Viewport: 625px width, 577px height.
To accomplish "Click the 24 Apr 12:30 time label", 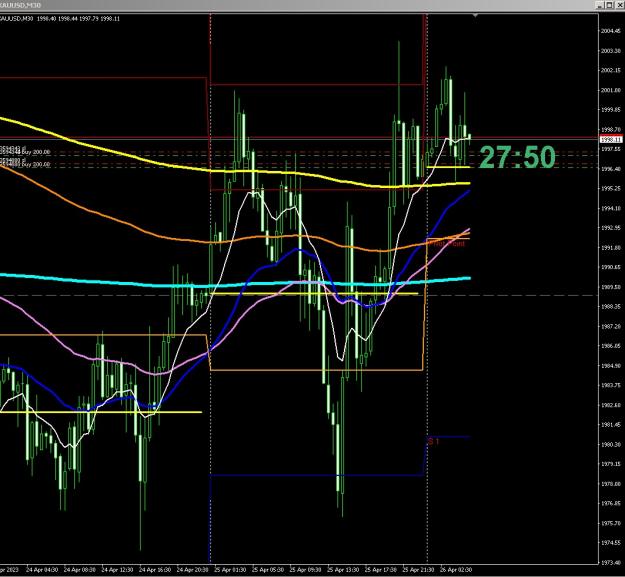I will pos(117,570).
